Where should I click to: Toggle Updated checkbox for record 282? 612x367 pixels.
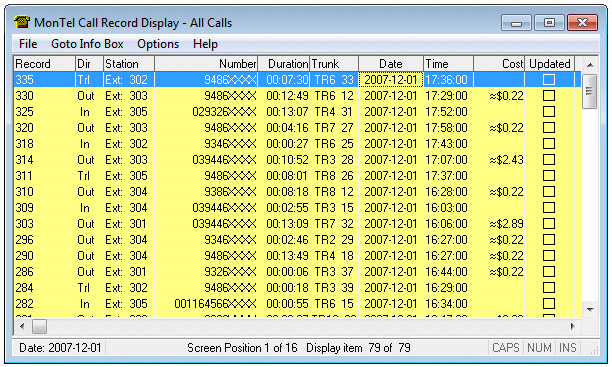[x=549, y=304]
